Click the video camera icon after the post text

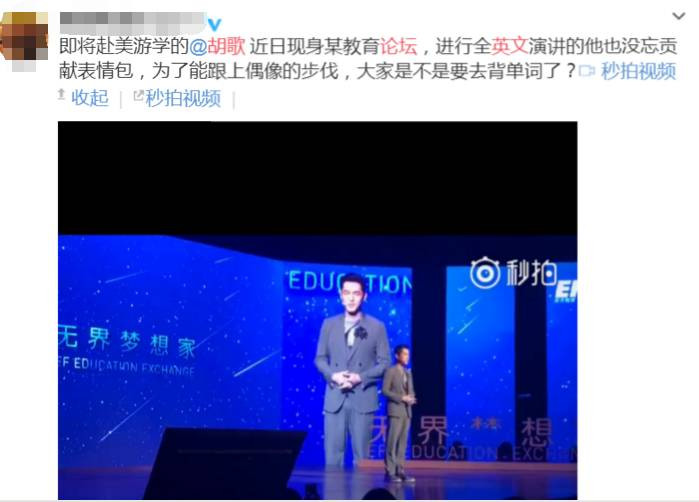coord(587,71)
